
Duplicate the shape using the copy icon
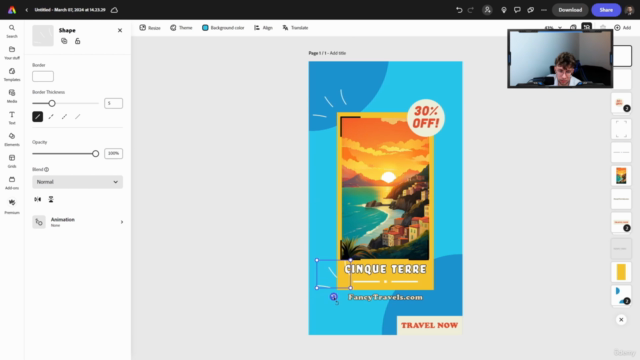(64, 41)
